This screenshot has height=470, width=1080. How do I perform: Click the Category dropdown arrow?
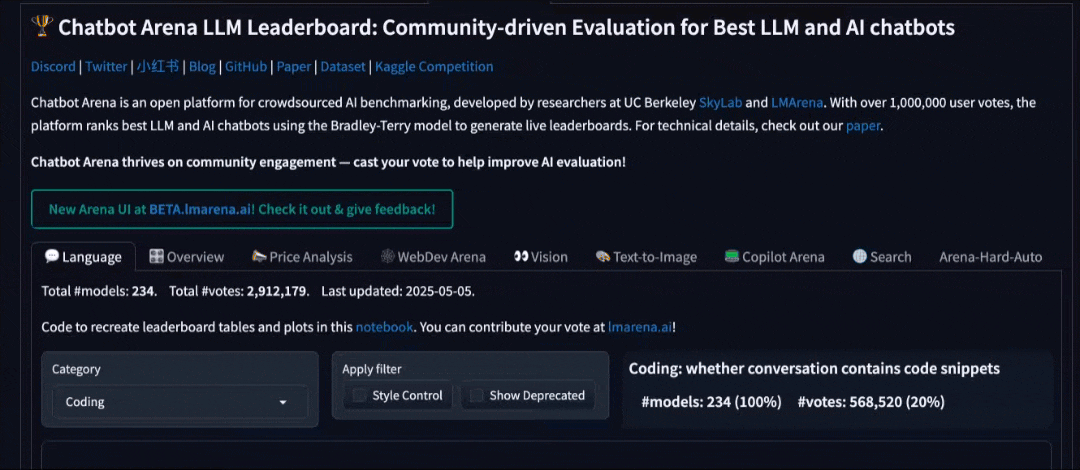coord(282,402)
